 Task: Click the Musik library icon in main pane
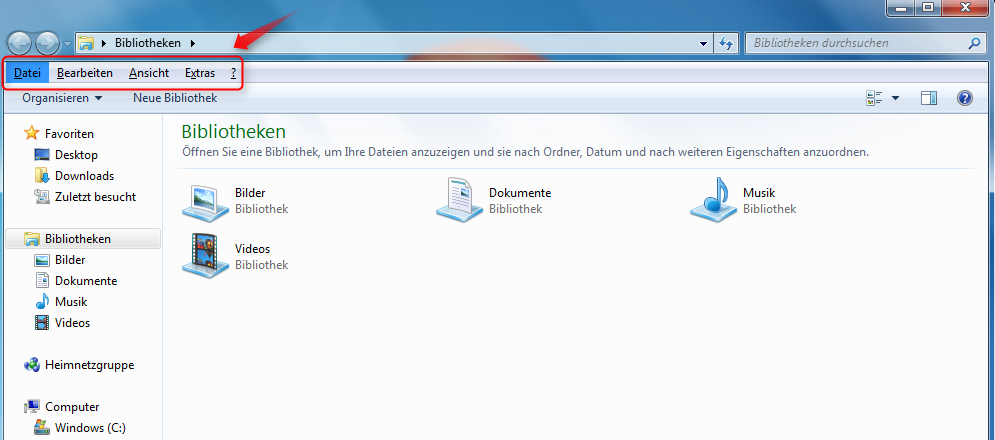click(714, 199)
